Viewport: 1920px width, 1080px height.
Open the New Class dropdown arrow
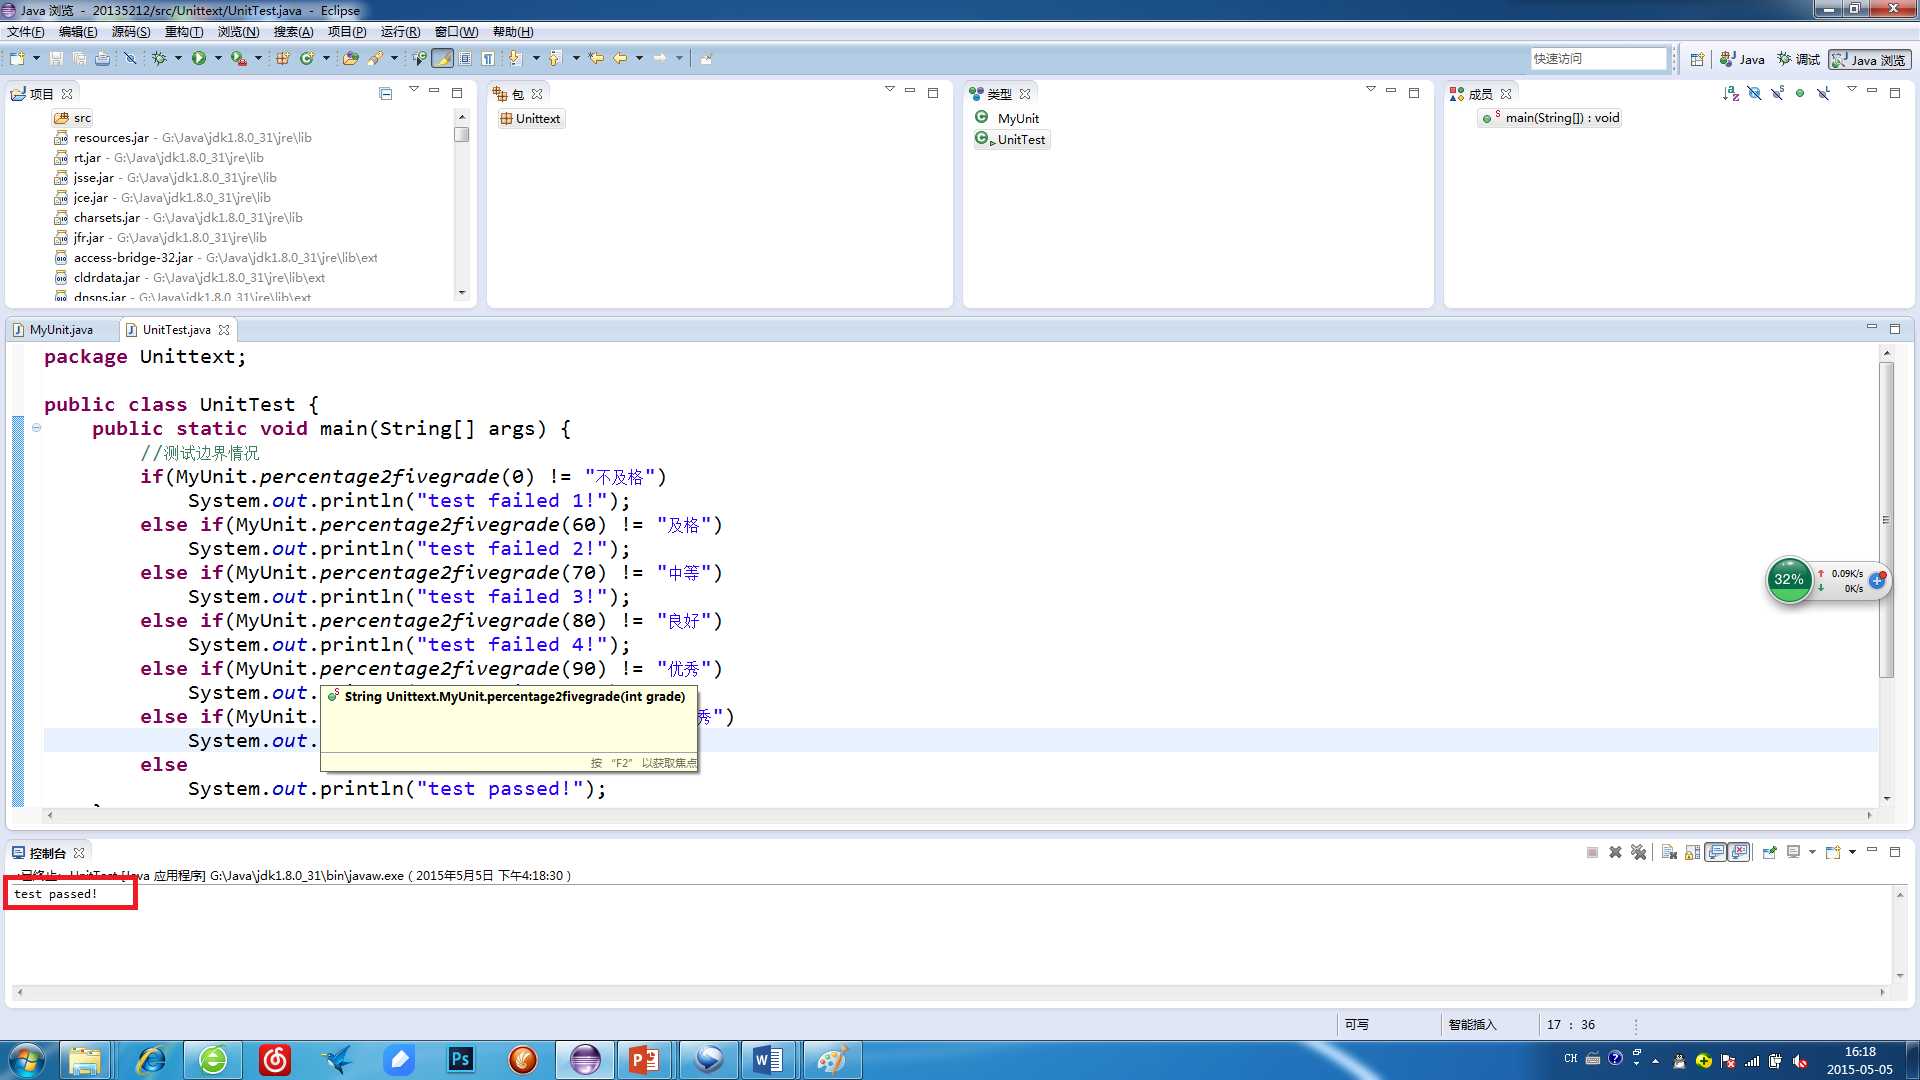pos(326,58)
